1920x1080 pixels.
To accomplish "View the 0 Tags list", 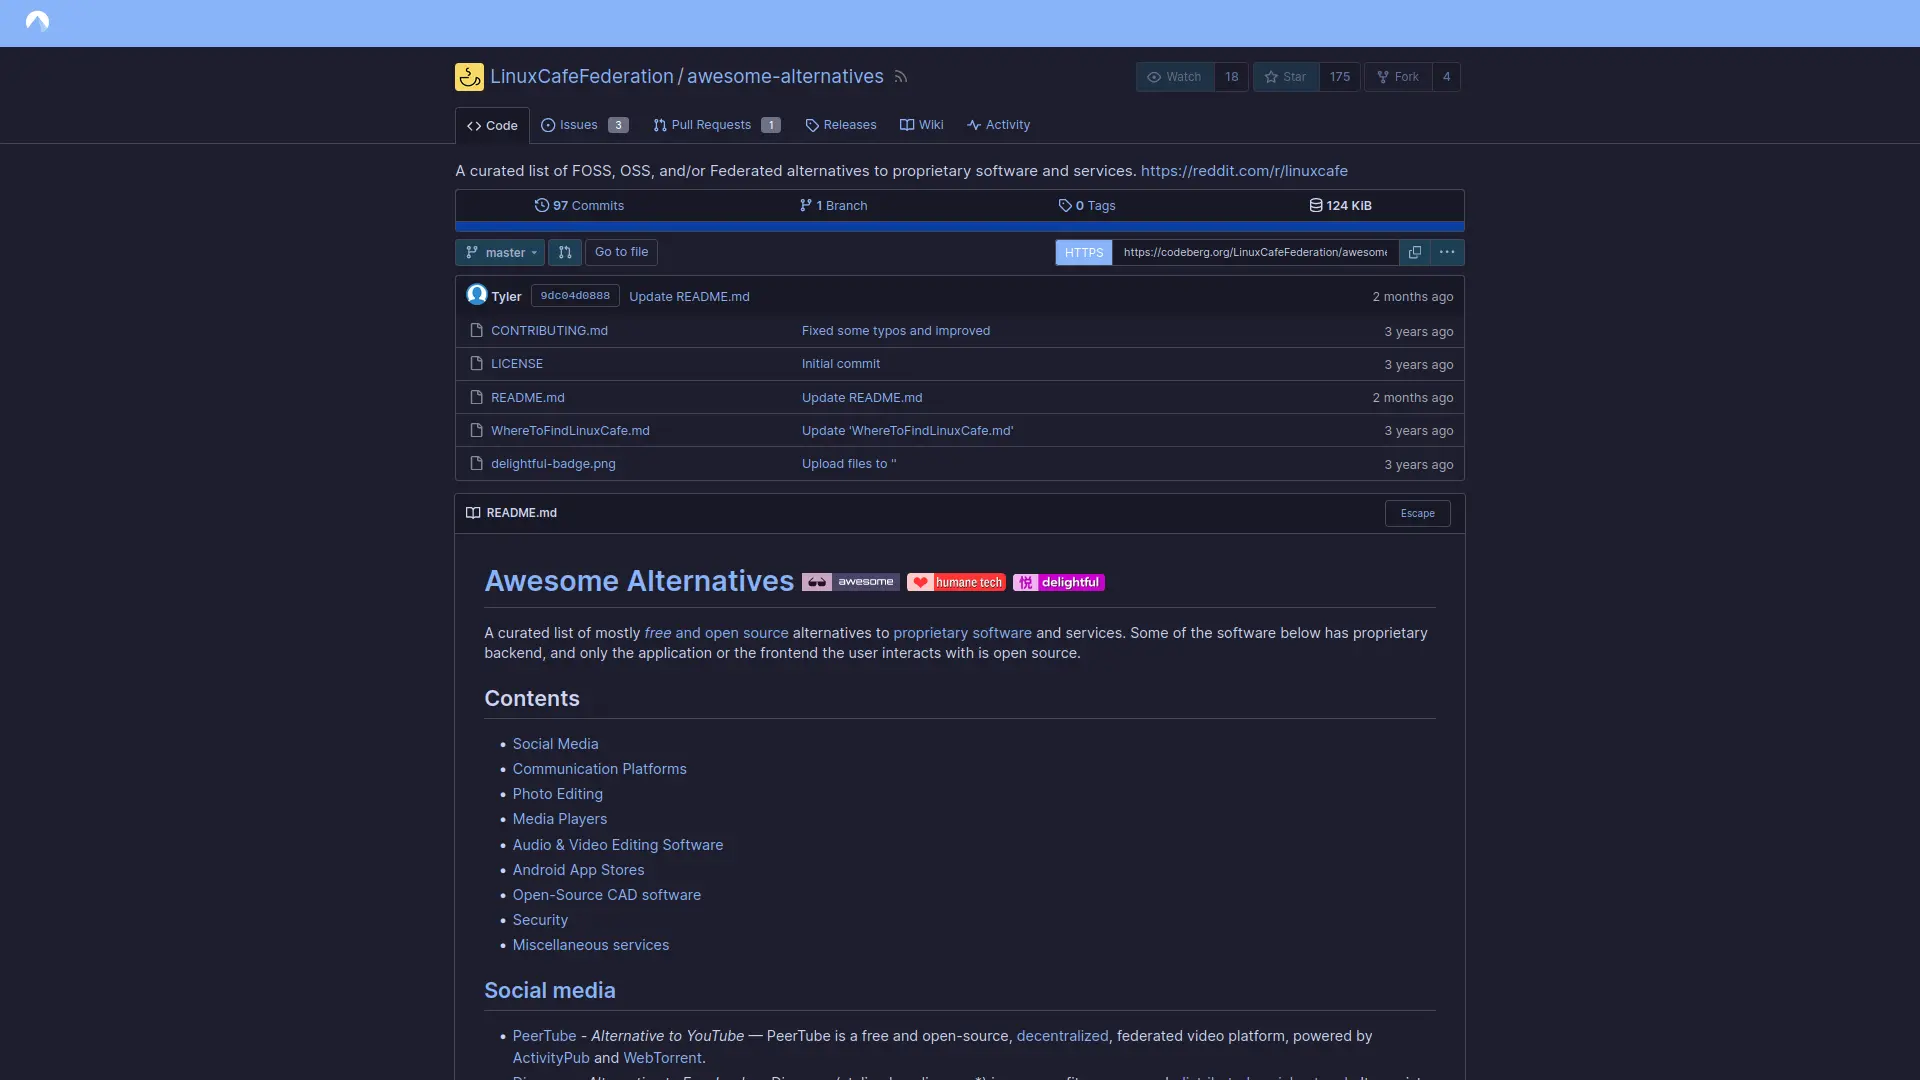I will click(x=1087, y=205).
